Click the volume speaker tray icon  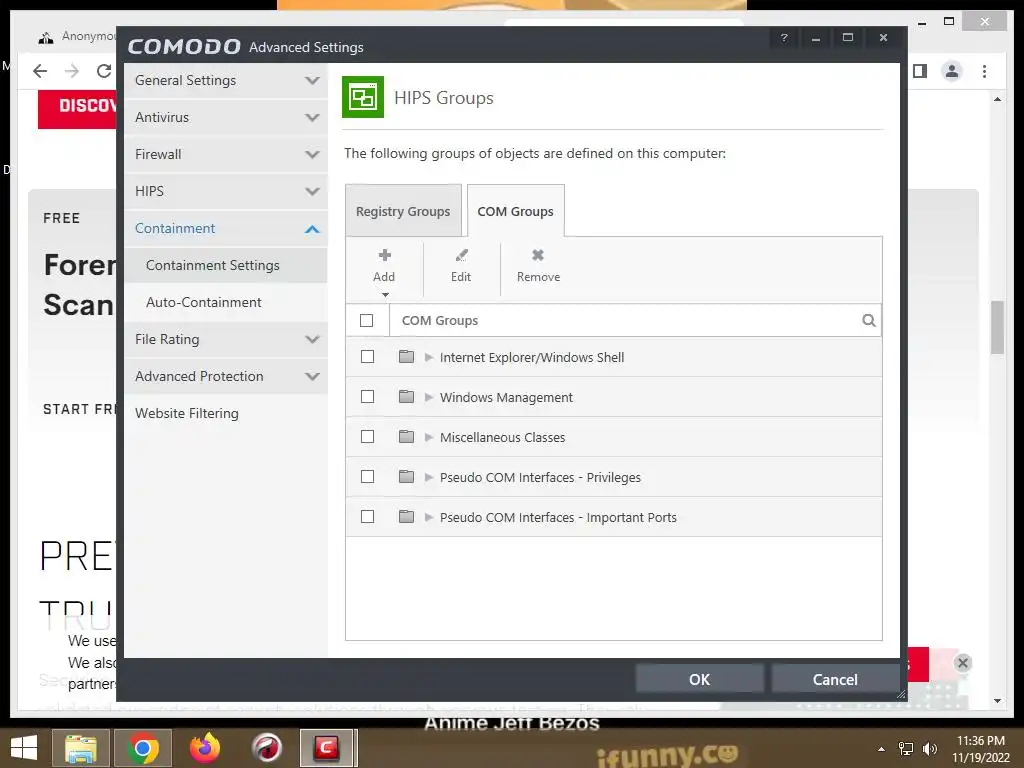929,748
